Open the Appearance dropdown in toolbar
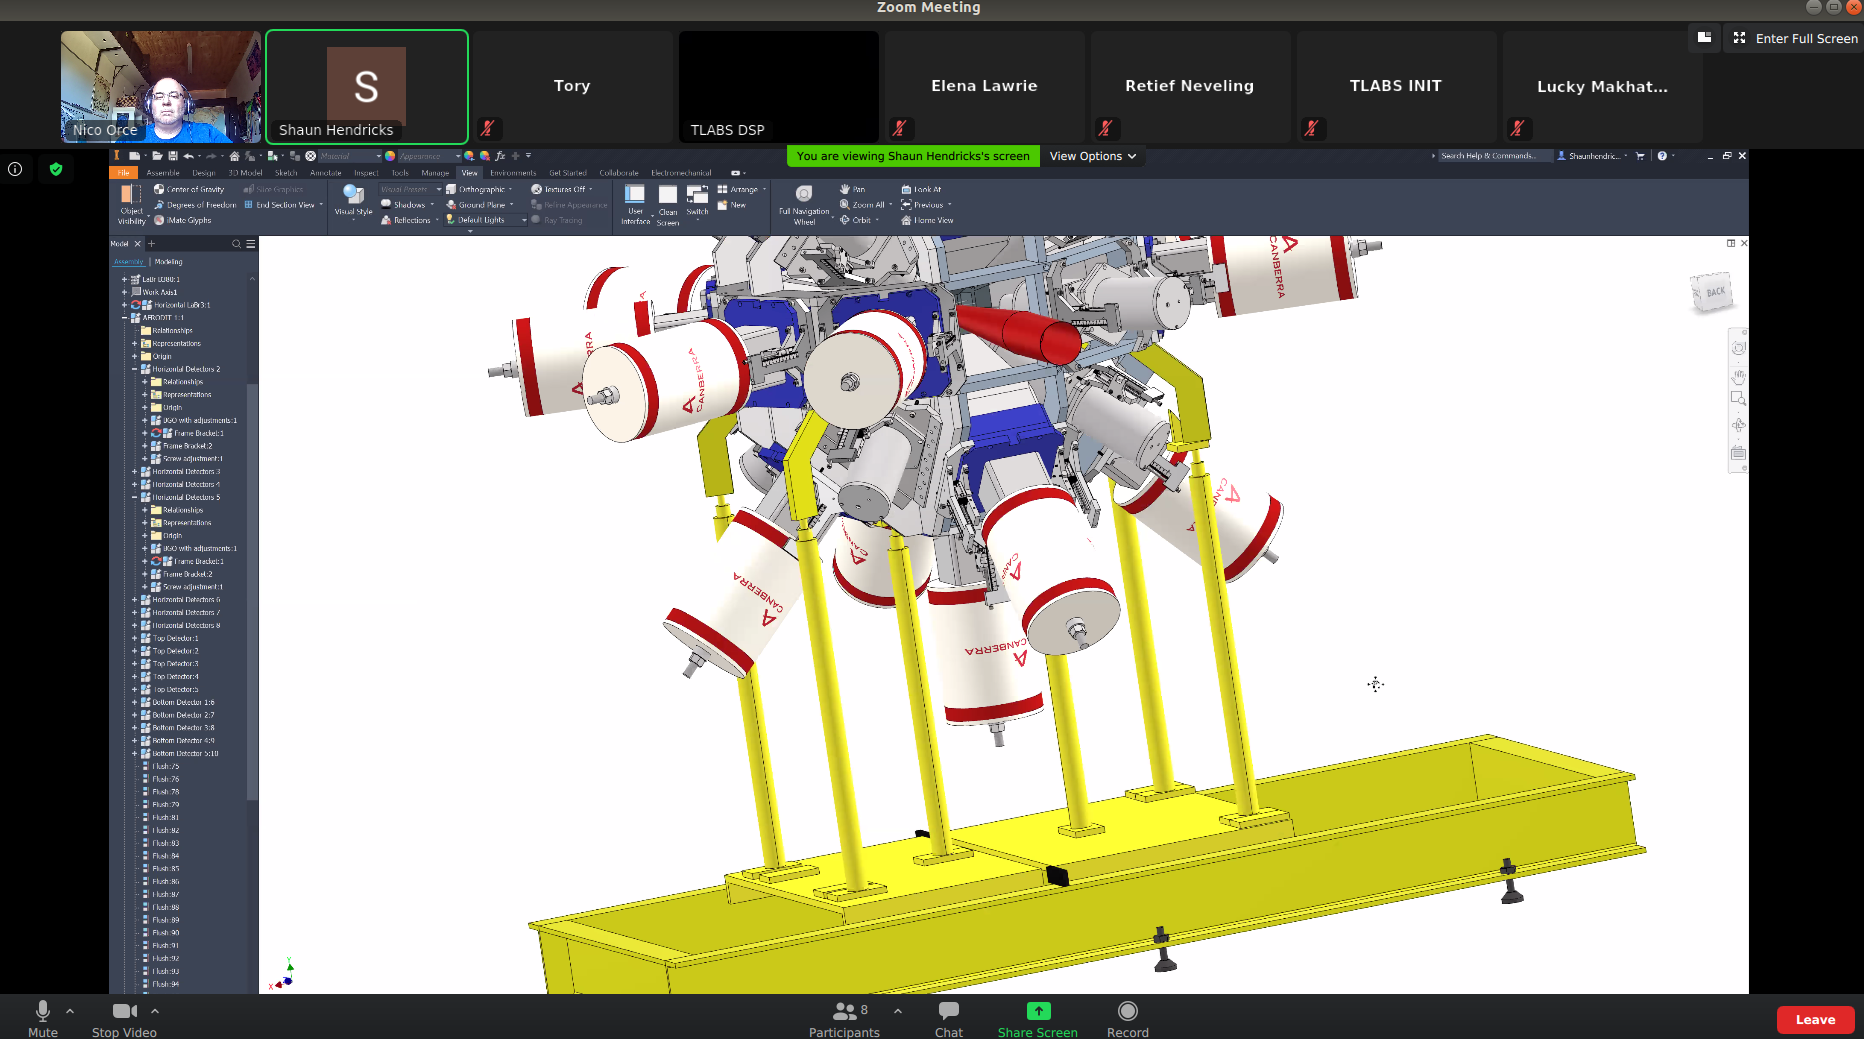This screenshot has height=1039, width=1864. [429, 156]
